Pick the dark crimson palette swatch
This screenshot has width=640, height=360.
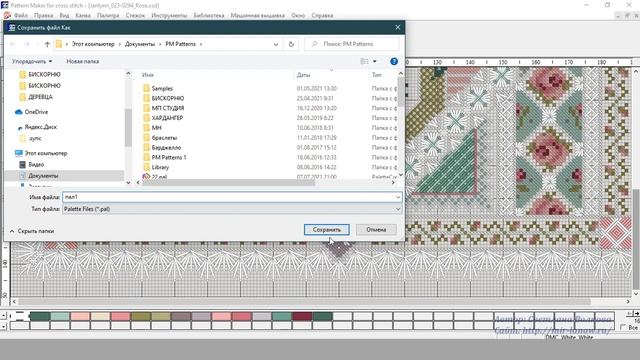302,316
